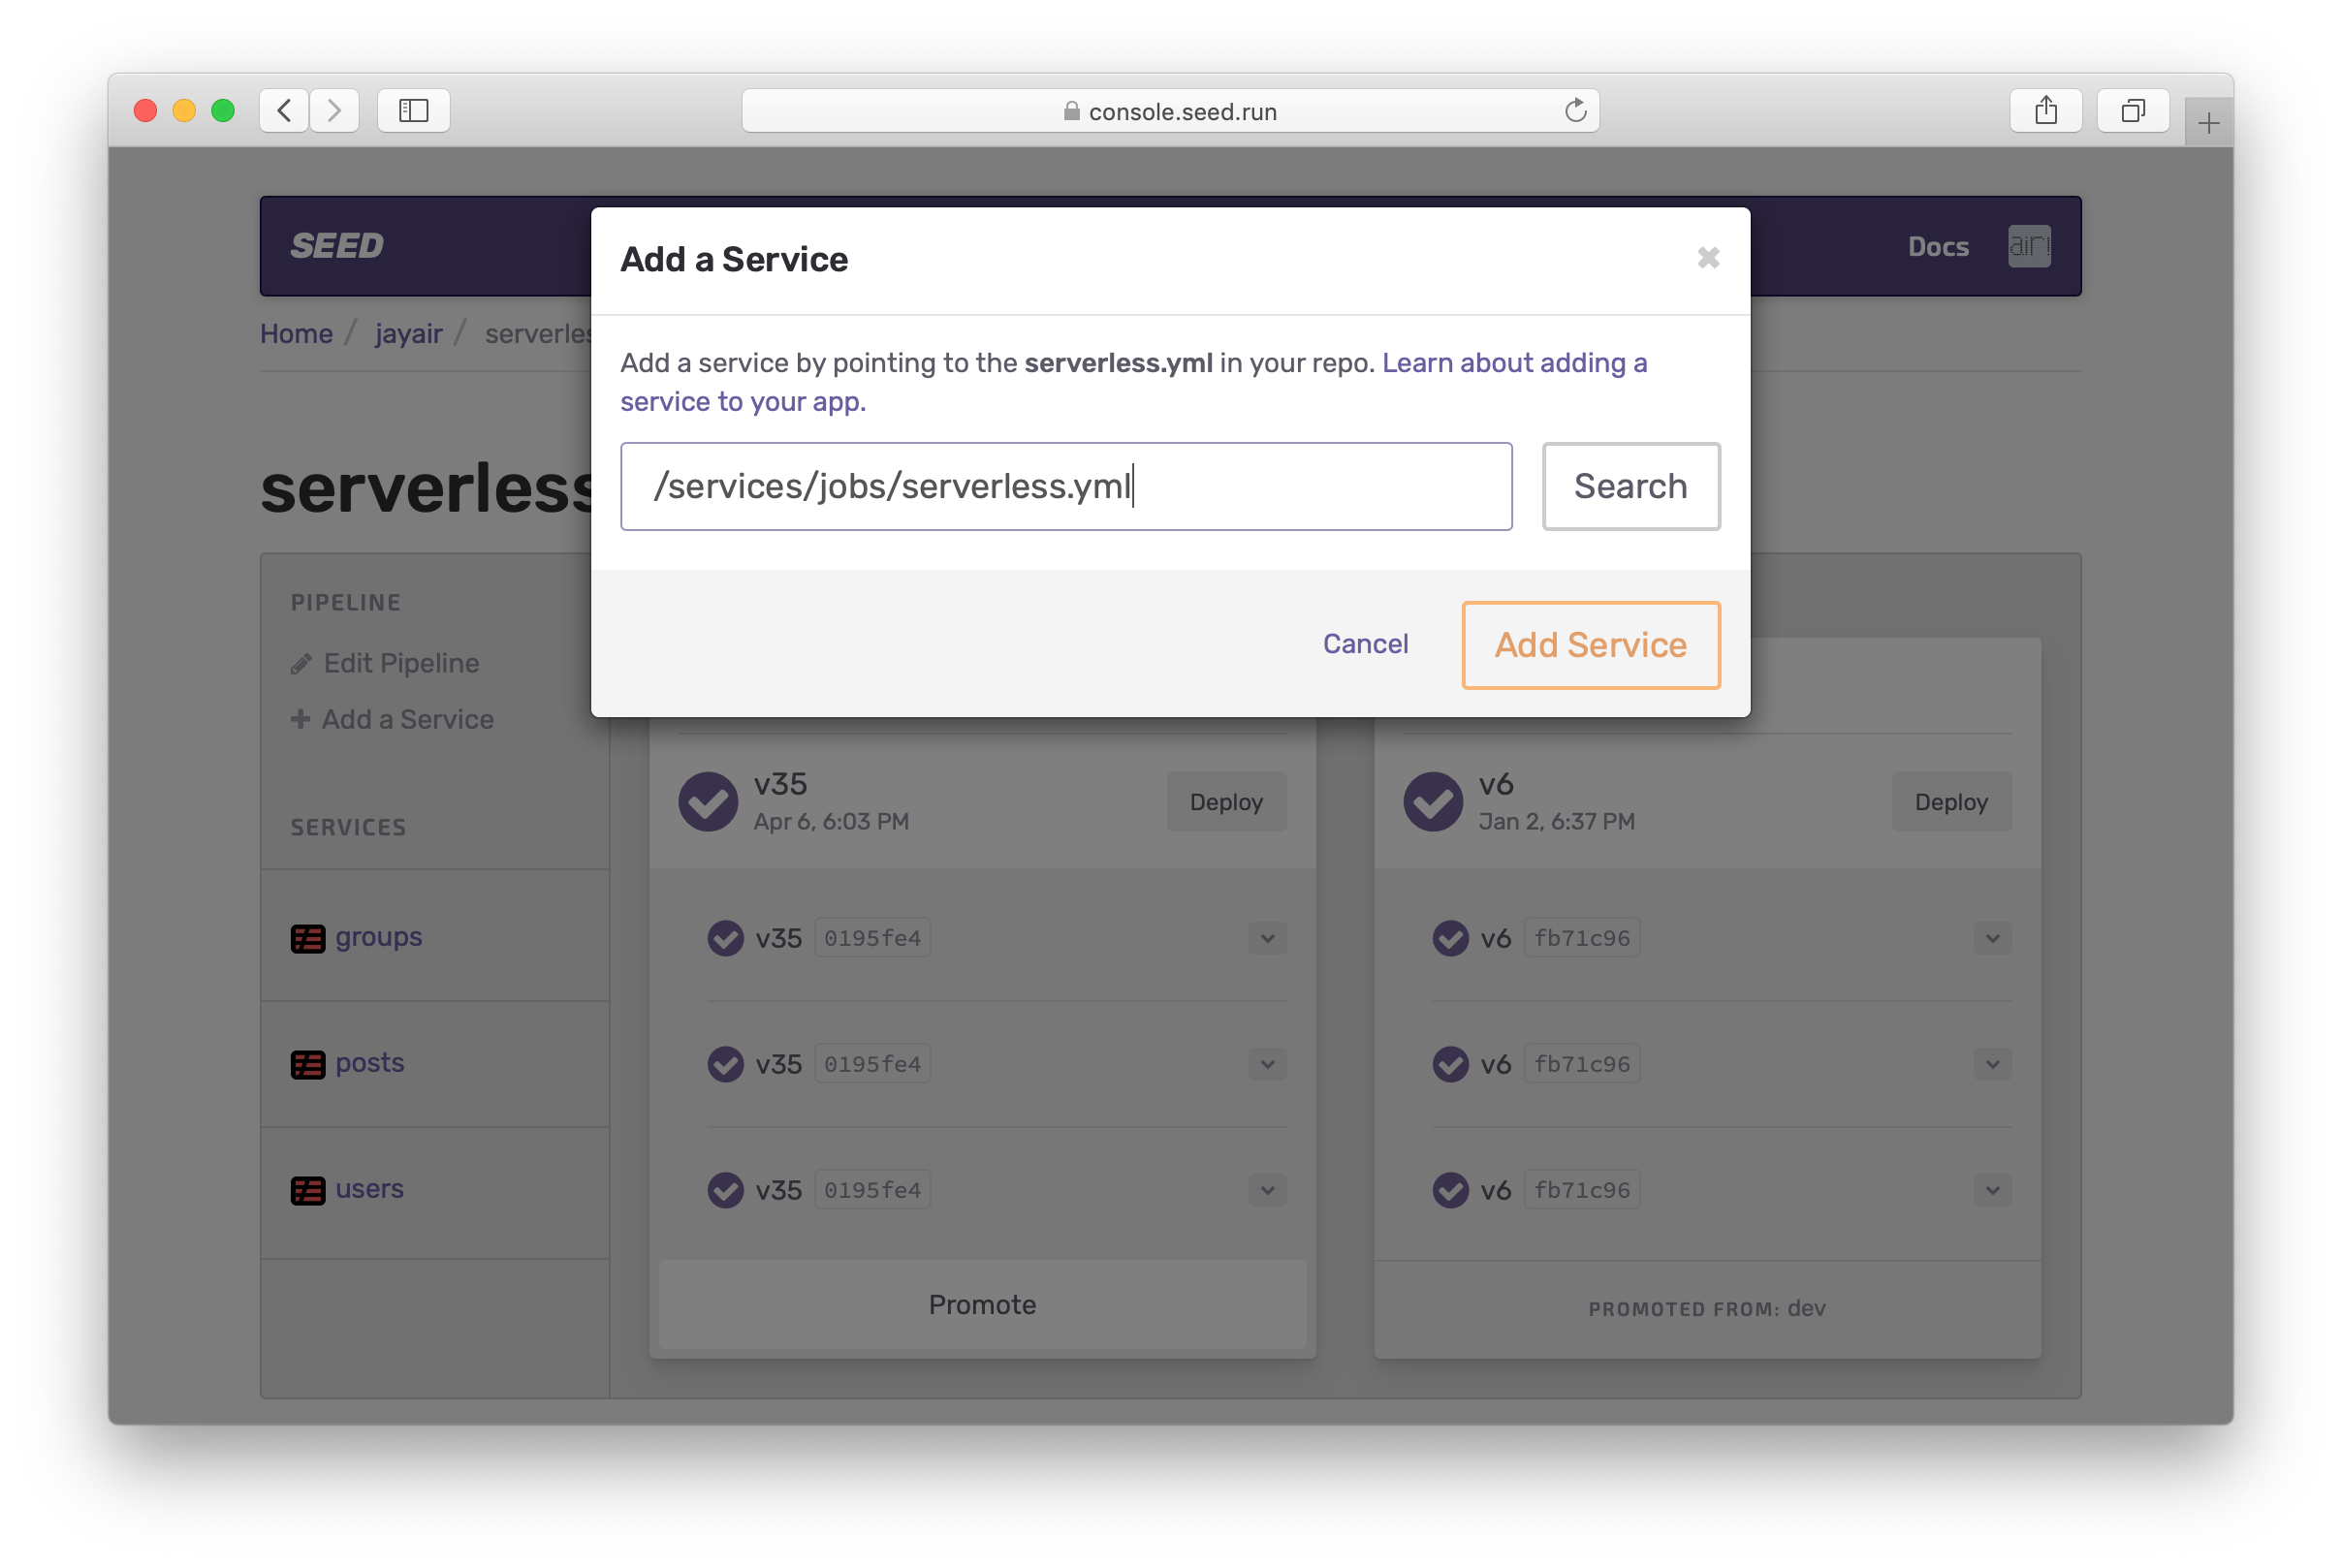Click the v35 Apr 6 checkmark status
Viewport: 2342px width, 1568px height.
click(x=708, y=801)
